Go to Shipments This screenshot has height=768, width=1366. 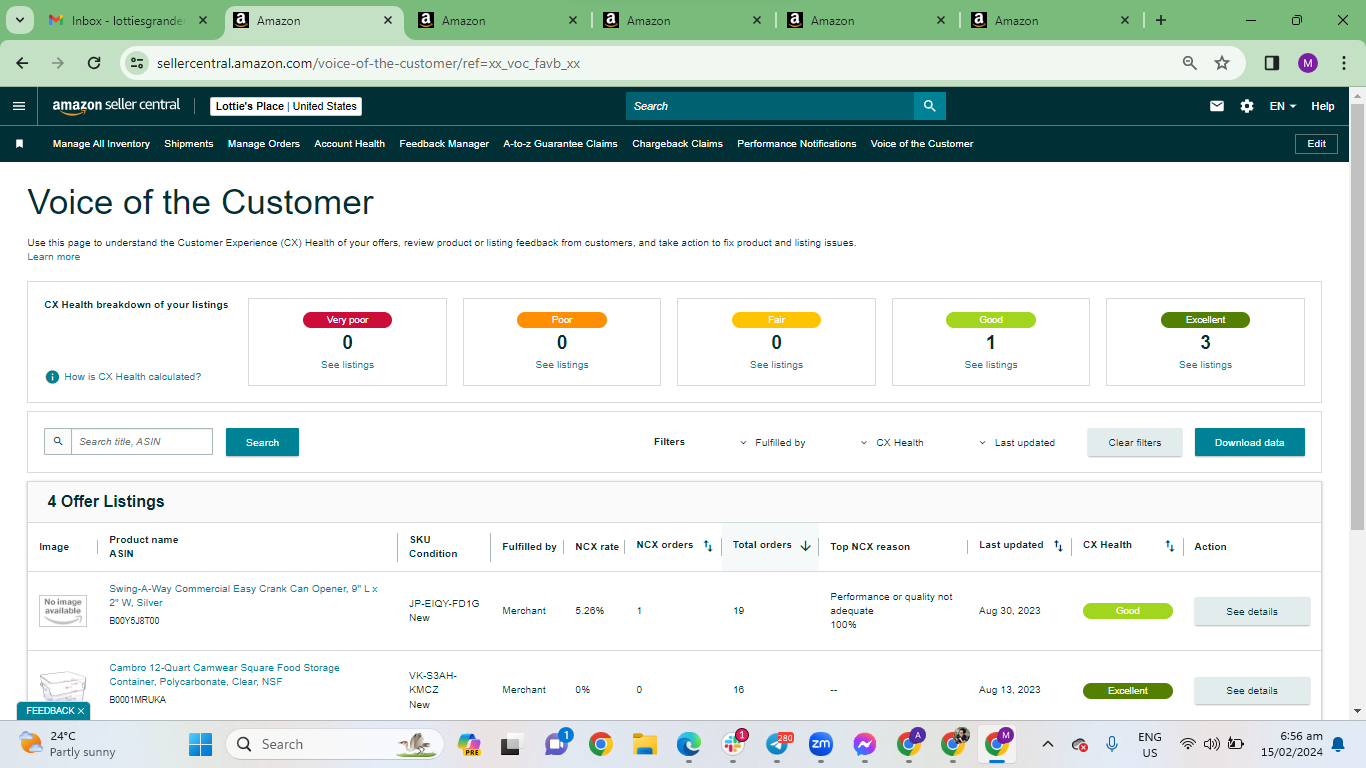[x=189, y=144]
